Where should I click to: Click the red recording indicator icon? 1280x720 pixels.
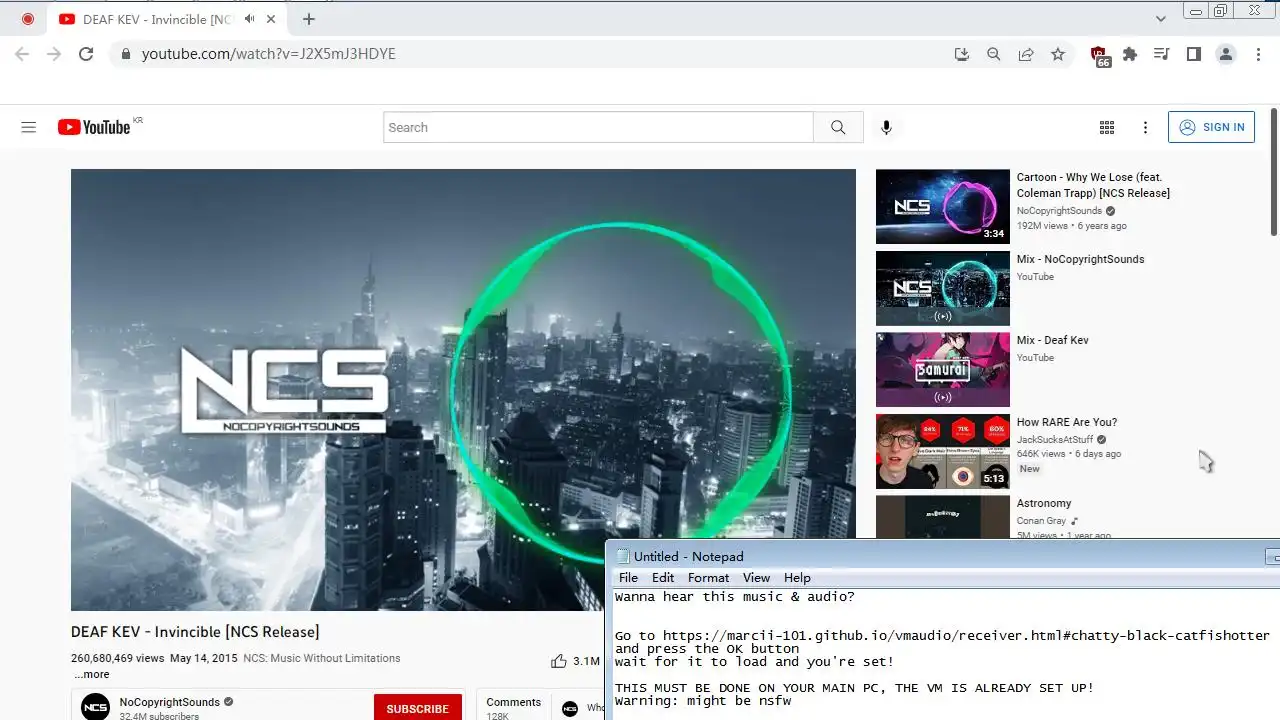(x=28, y=19)
